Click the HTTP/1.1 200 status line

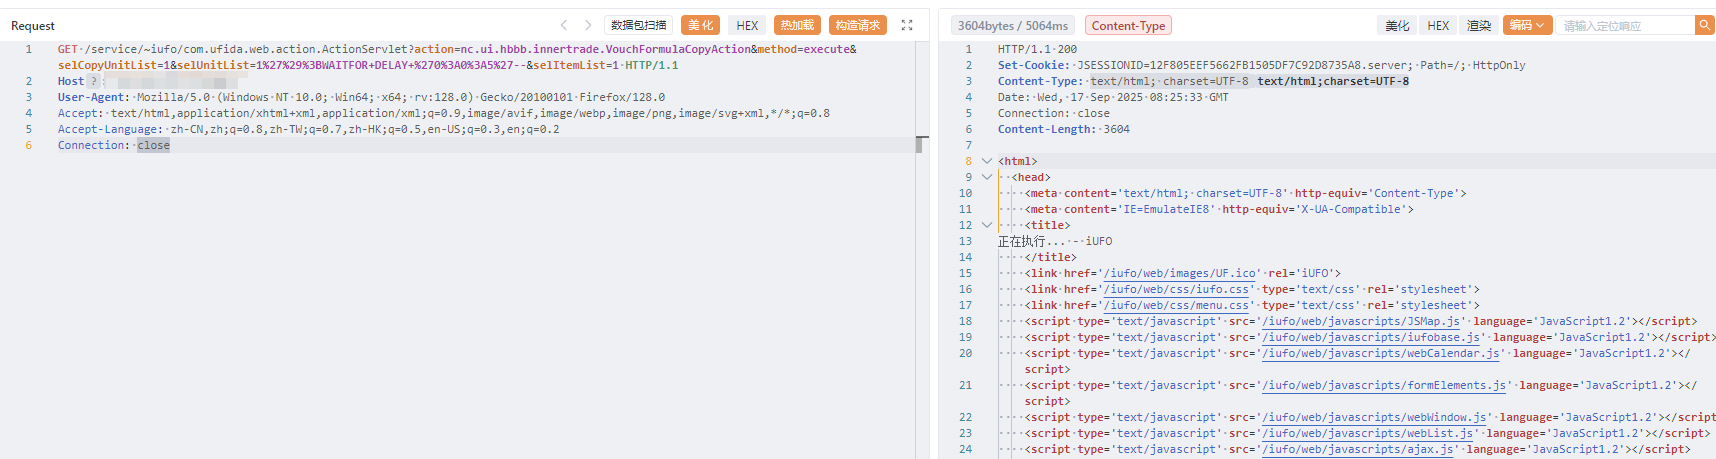click(1037, 49)
